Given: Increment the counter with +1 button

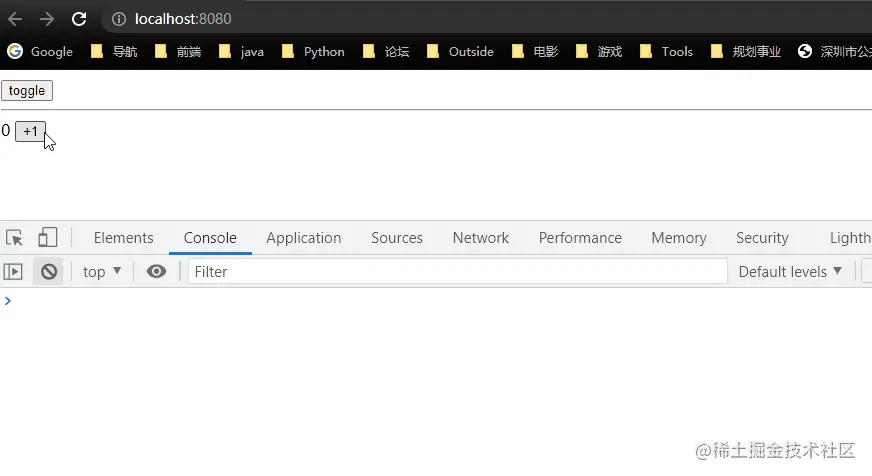Looking at the screenshot, I should click(30, 131).
